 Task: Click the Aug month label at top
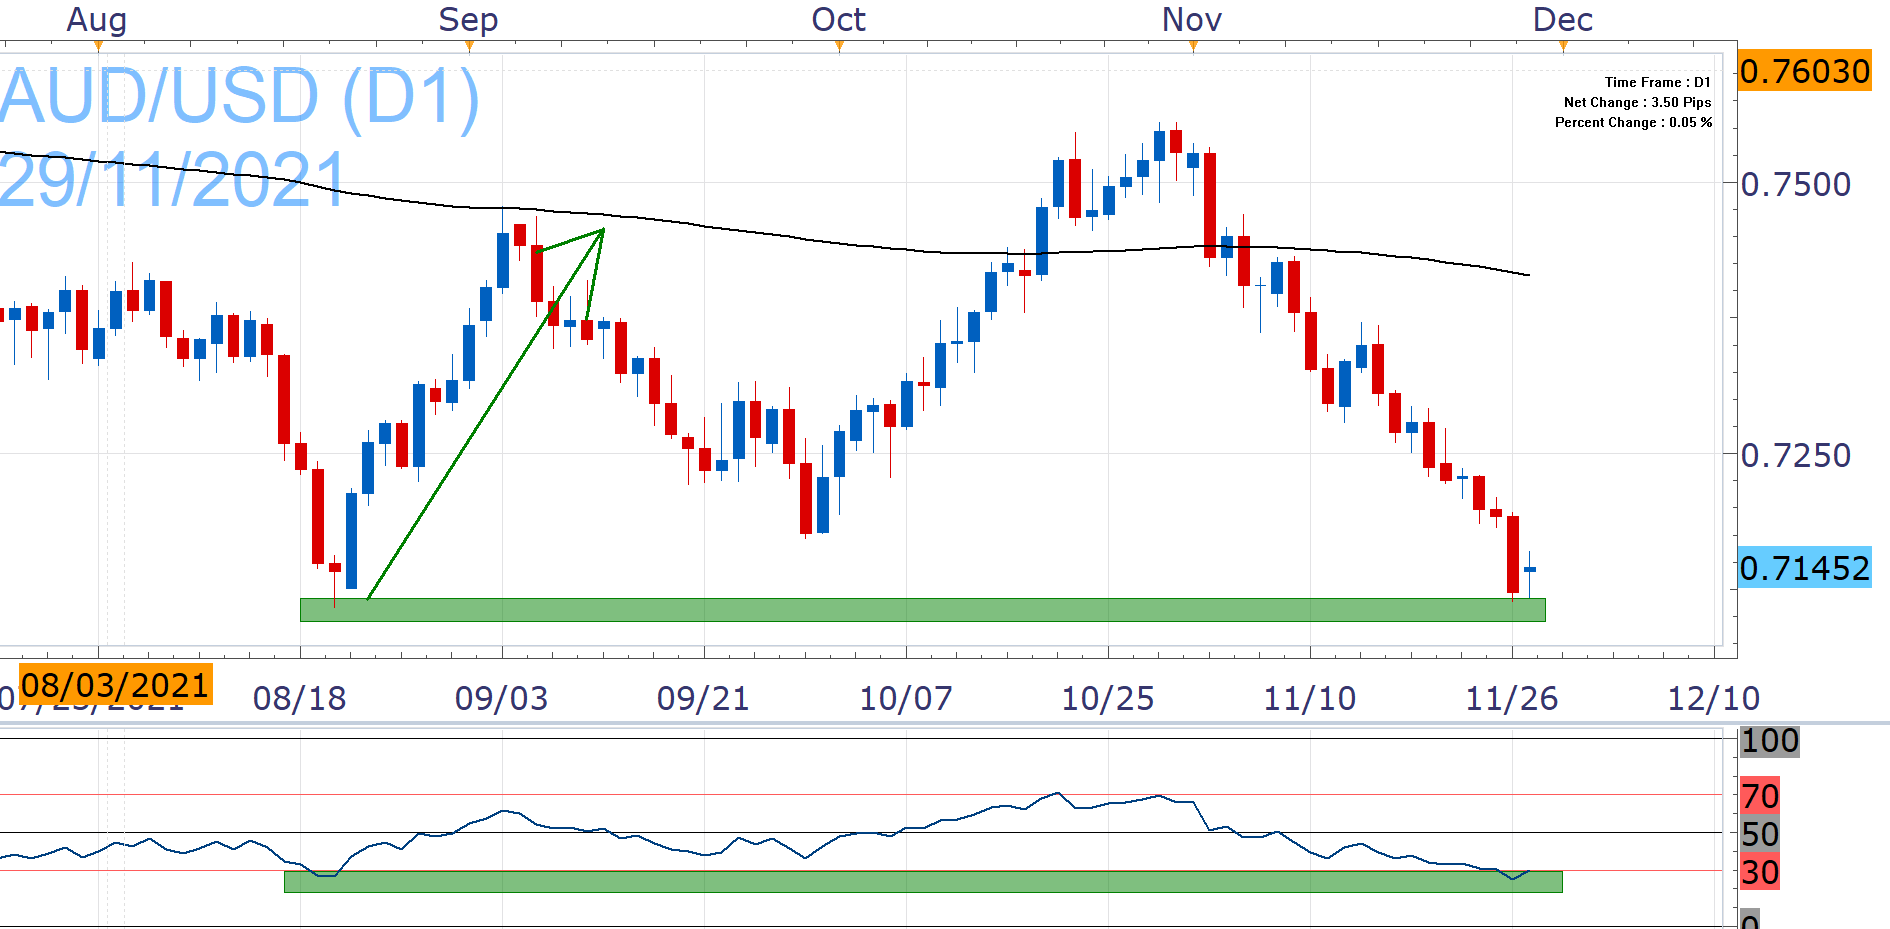[97, 20]
